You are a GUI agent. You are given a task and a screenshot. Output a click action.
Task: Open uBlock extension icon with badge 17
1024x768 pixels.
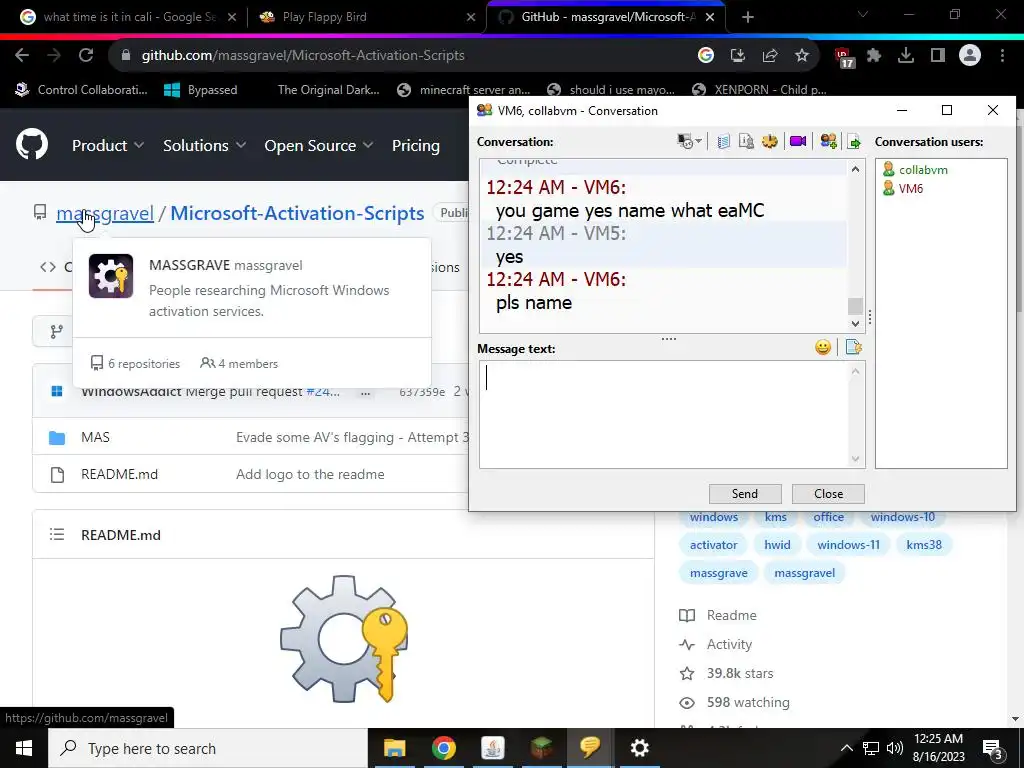coord(844,57)
